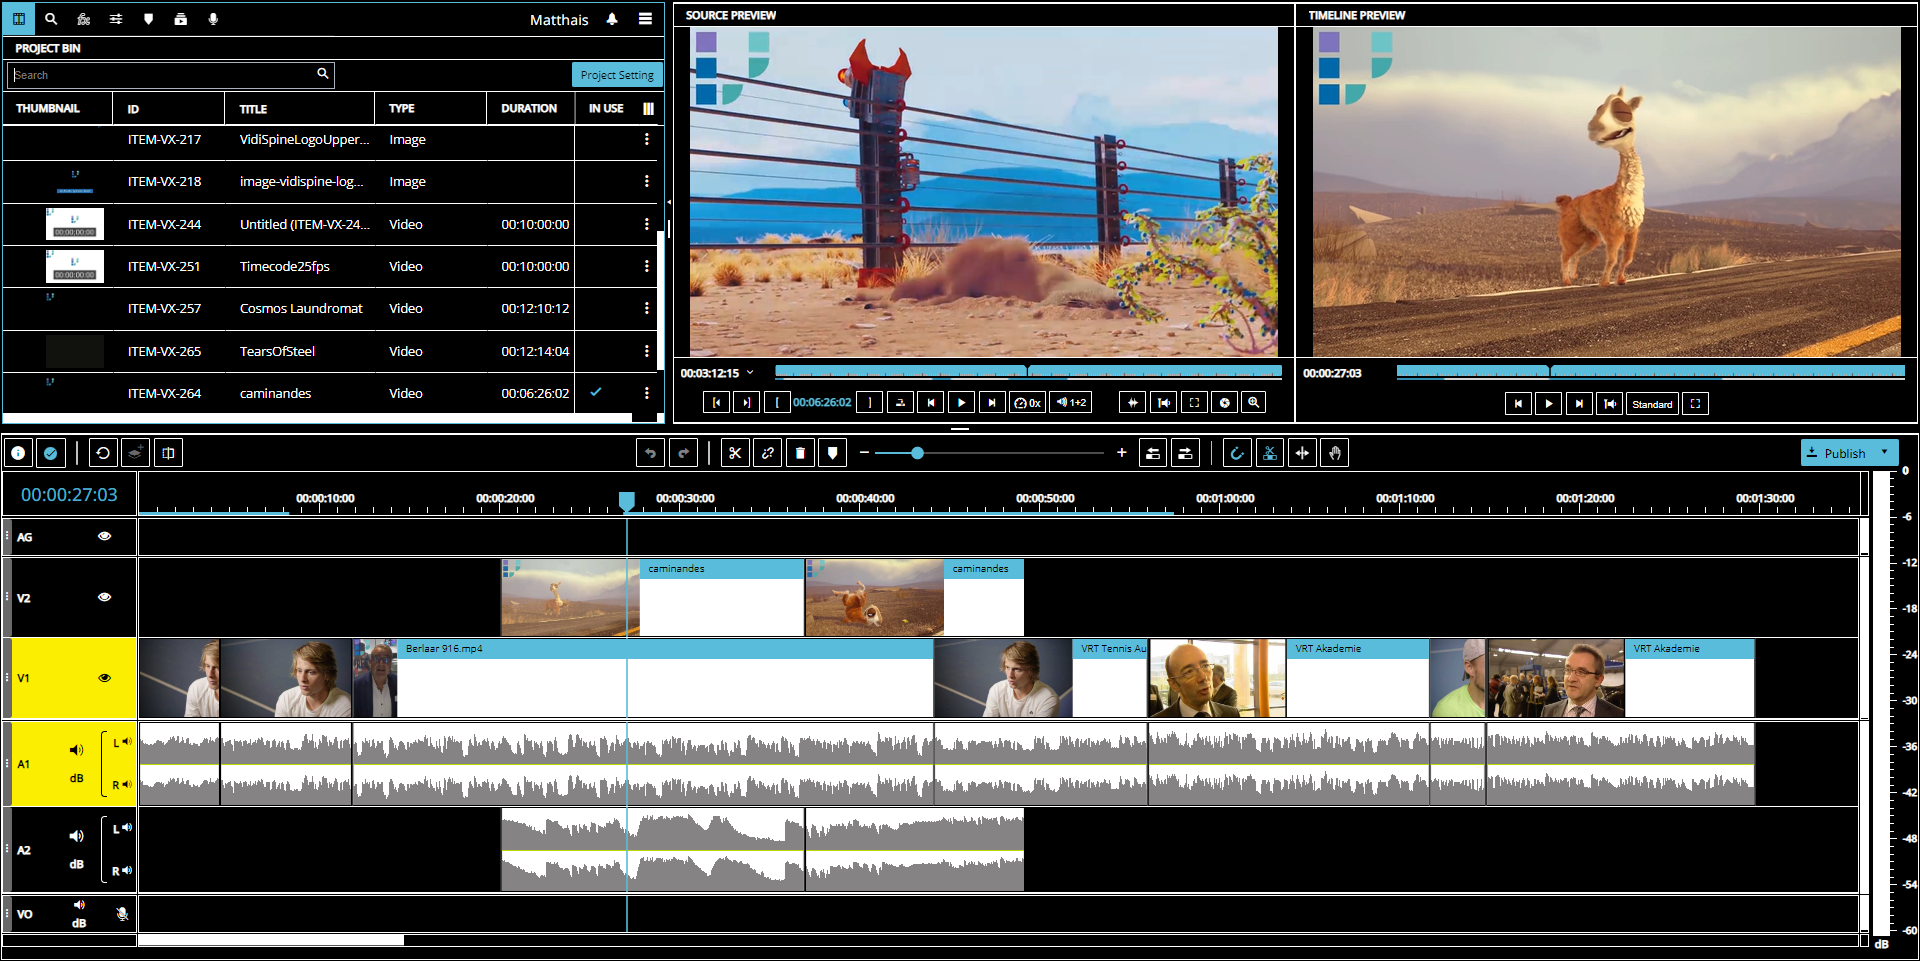
Task: Open the voice-over microphone panel
Action: coord(213,19)
